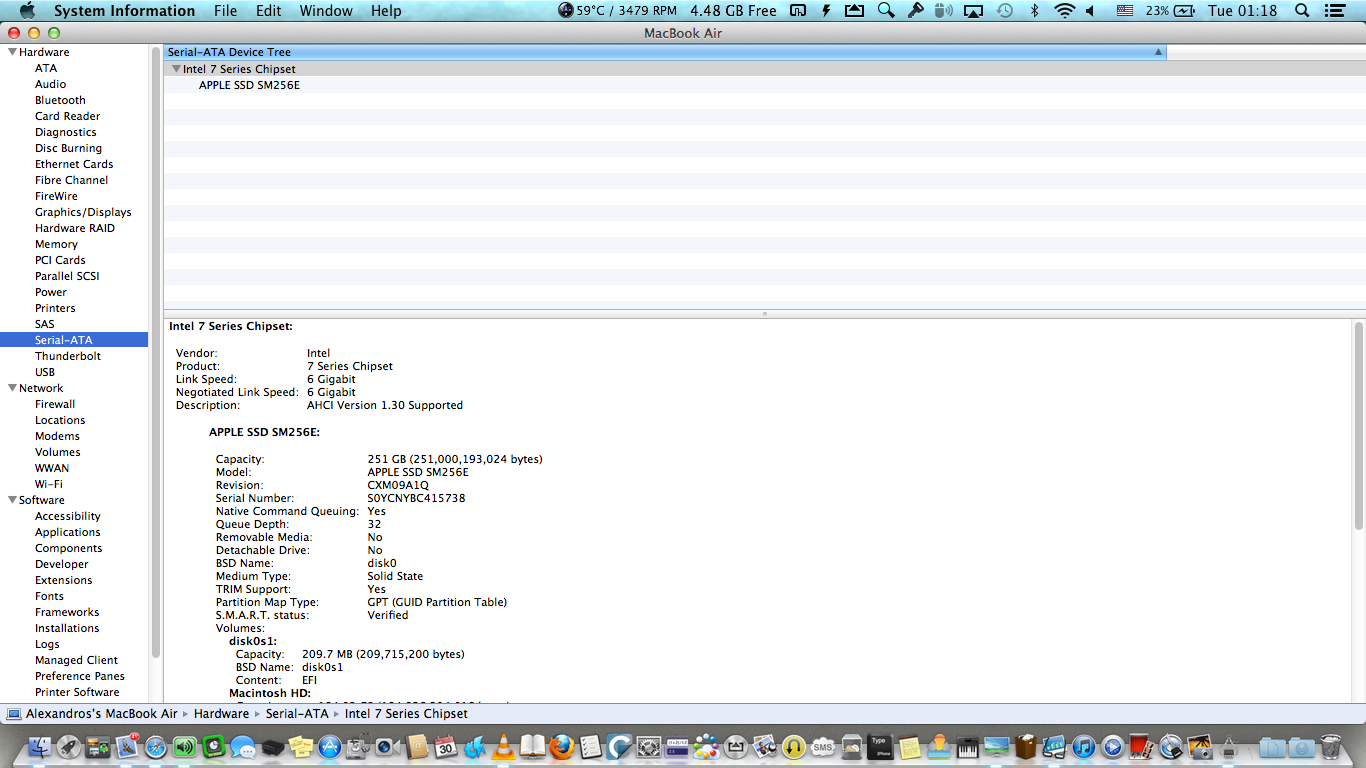Launch VLC traffic cone icon in Dock
This screenshot has width=1366, height=768.
point(504,747)
